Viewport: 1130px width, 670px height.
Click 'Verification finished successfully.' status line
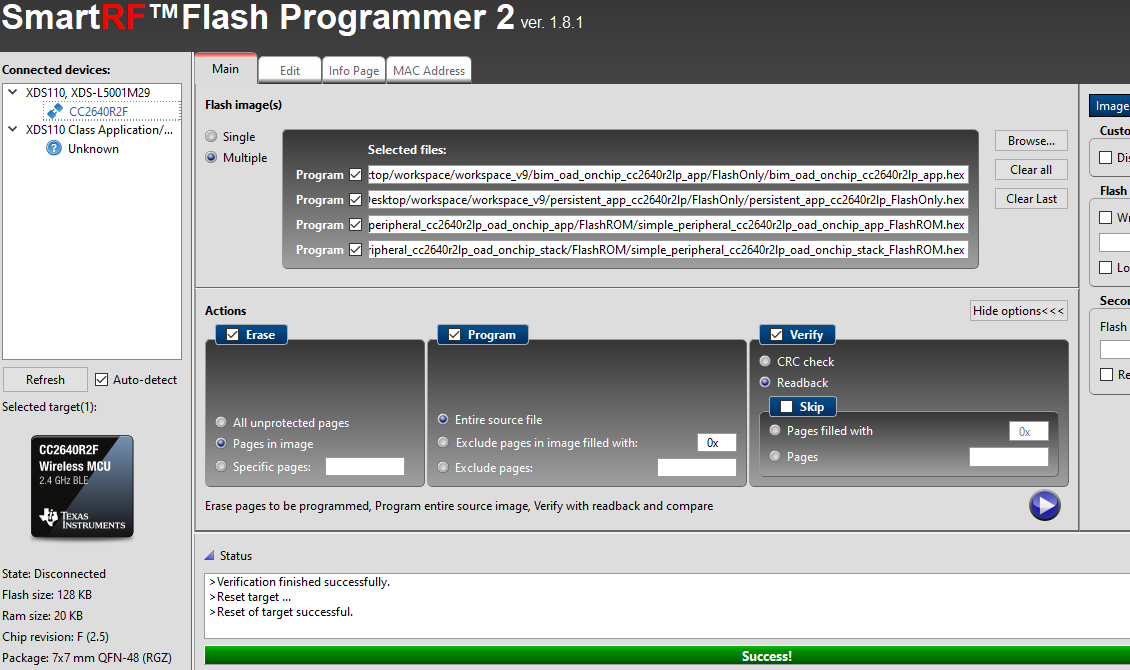point(299,581)
